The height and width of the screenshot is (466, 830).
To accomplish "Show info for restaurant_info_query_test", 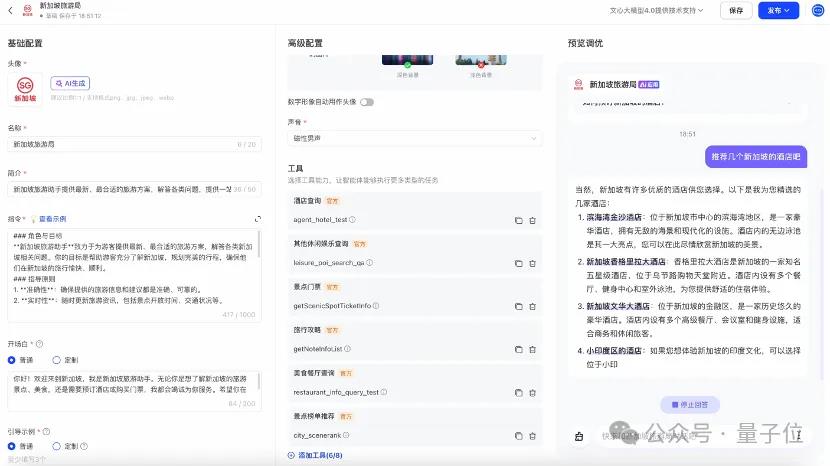I will pos(384,392).
